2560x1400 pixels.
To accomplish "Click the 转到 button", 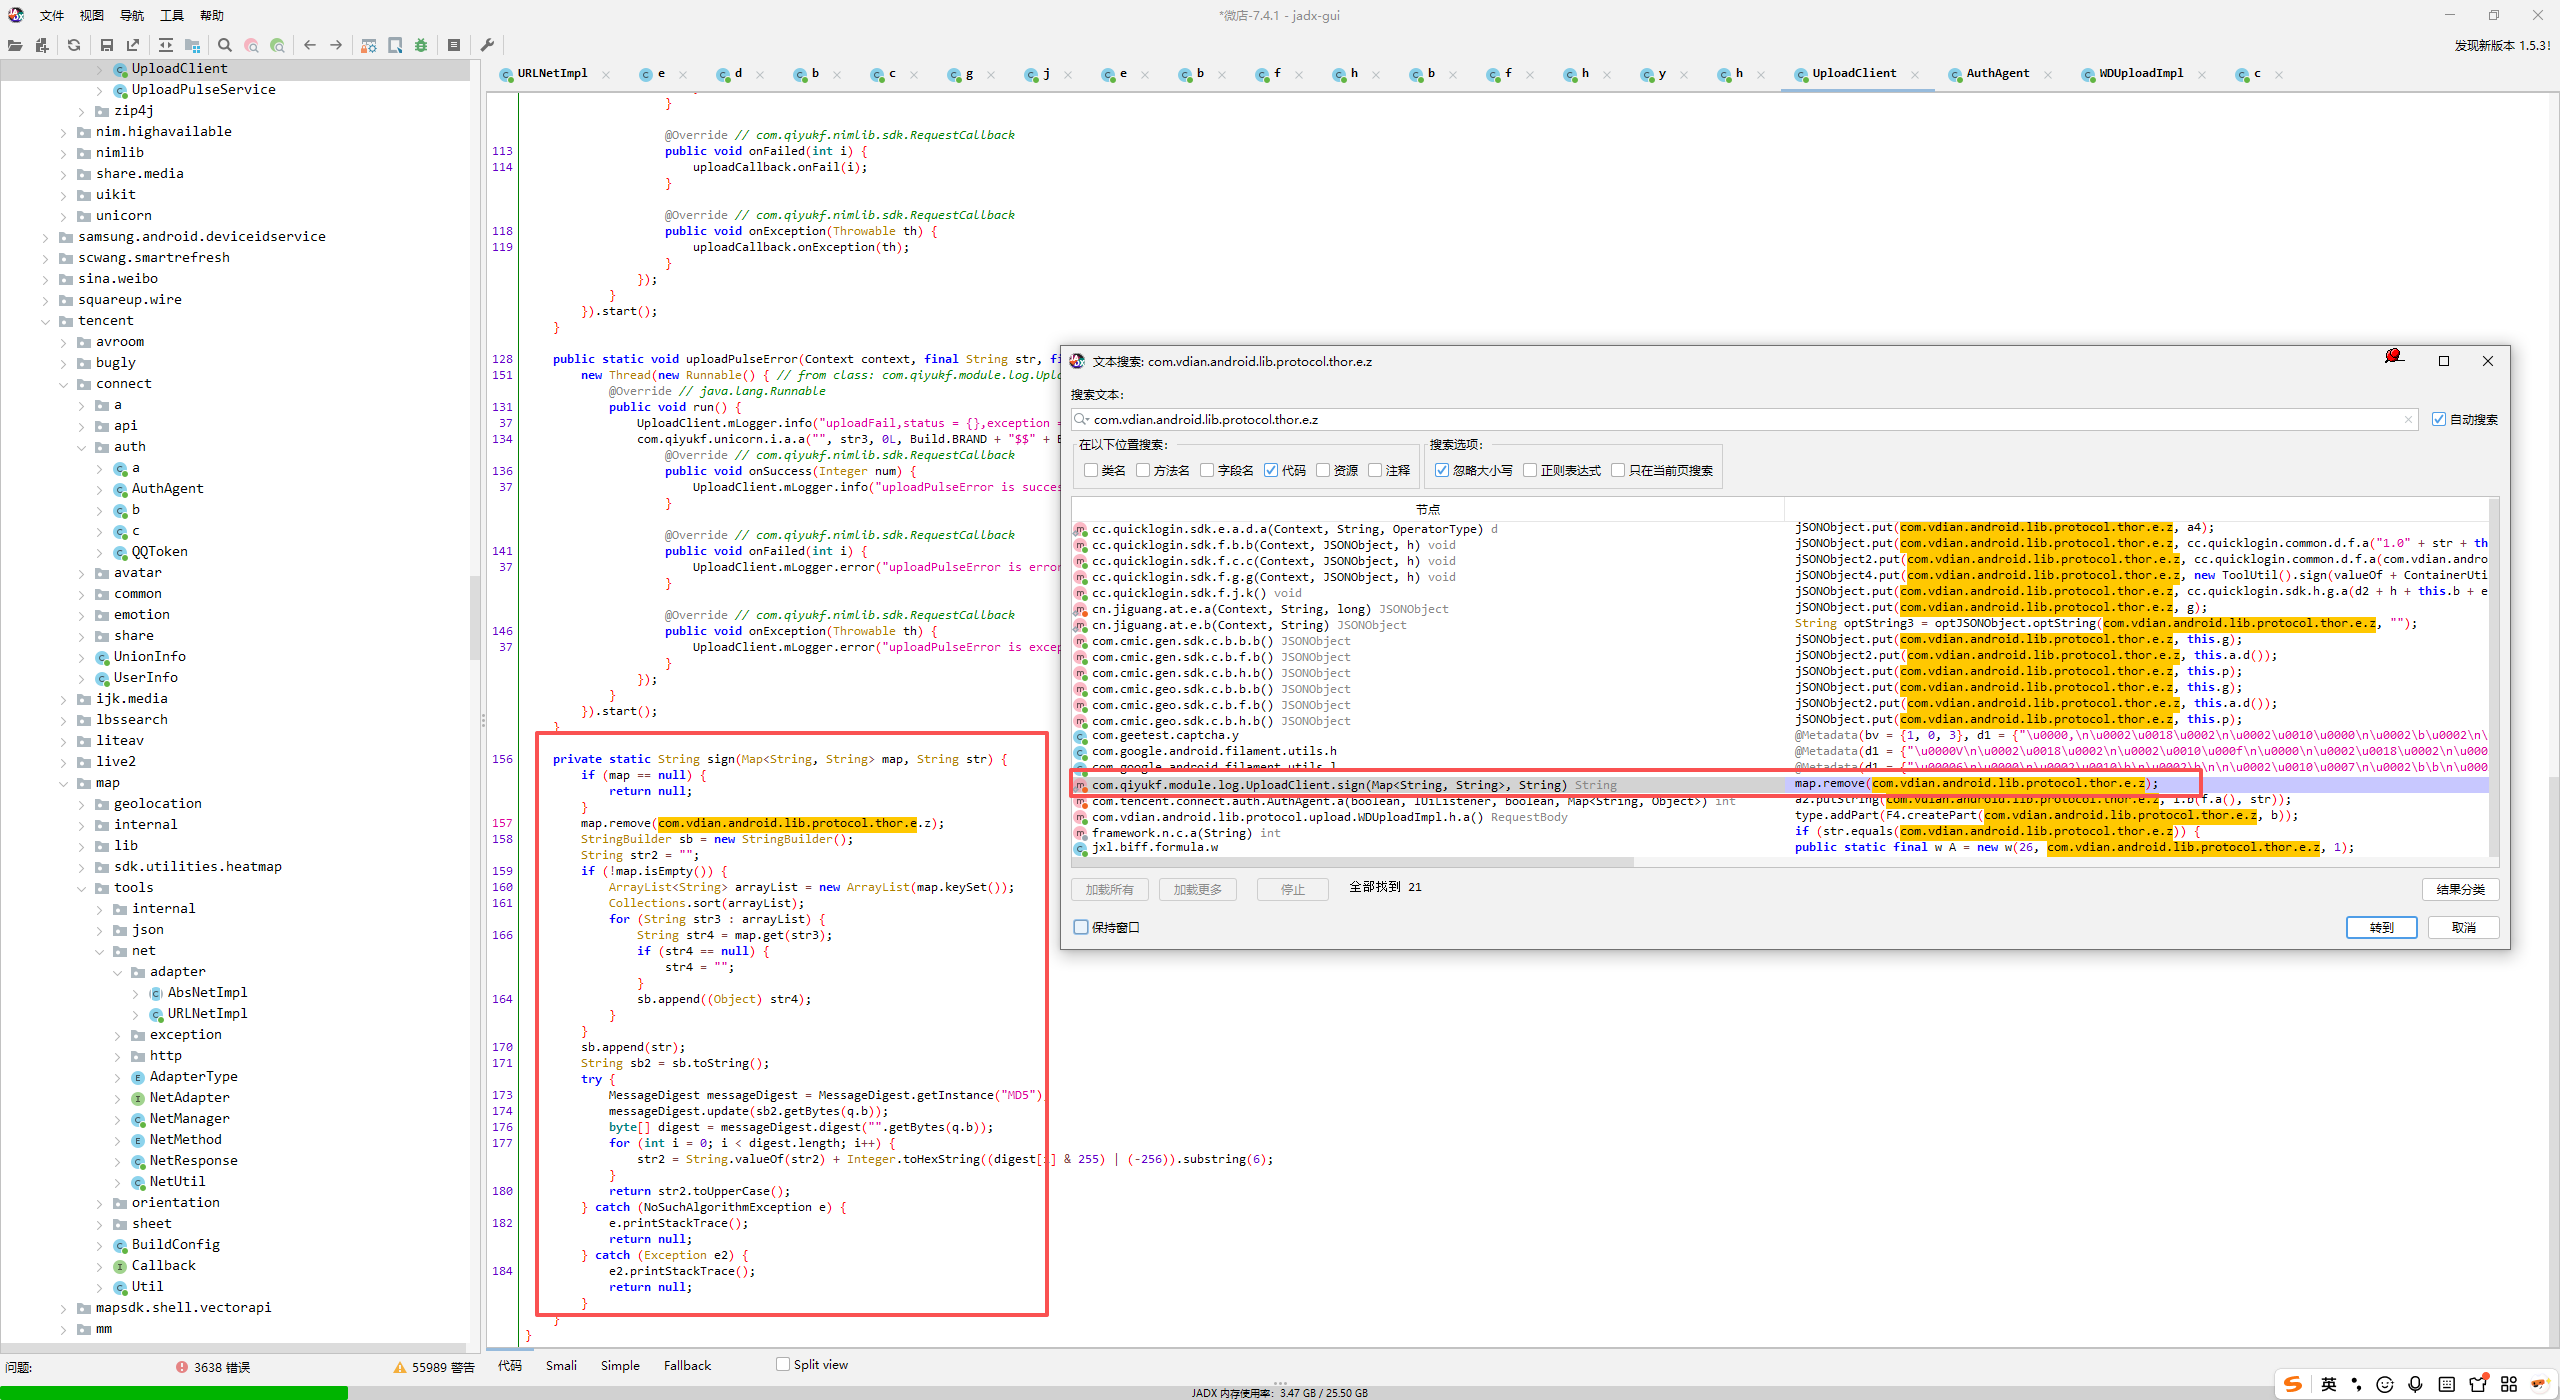I will (2381, 928).
